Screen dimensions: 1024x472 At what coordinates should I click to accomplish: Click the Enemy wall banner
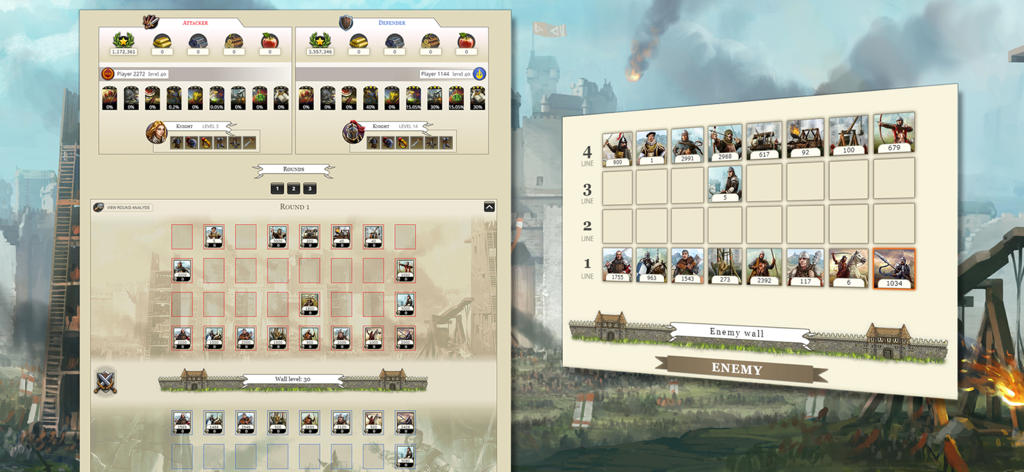click(x=740, y=333)
